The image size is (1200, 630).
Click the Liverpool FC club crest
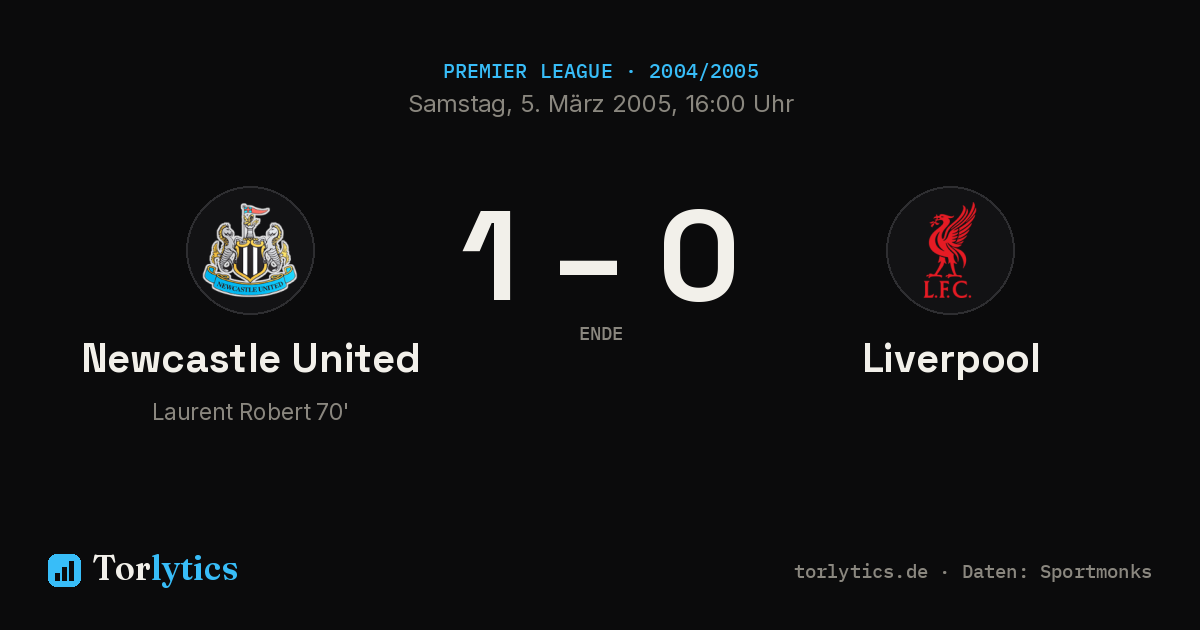click(x=950, y=250)
